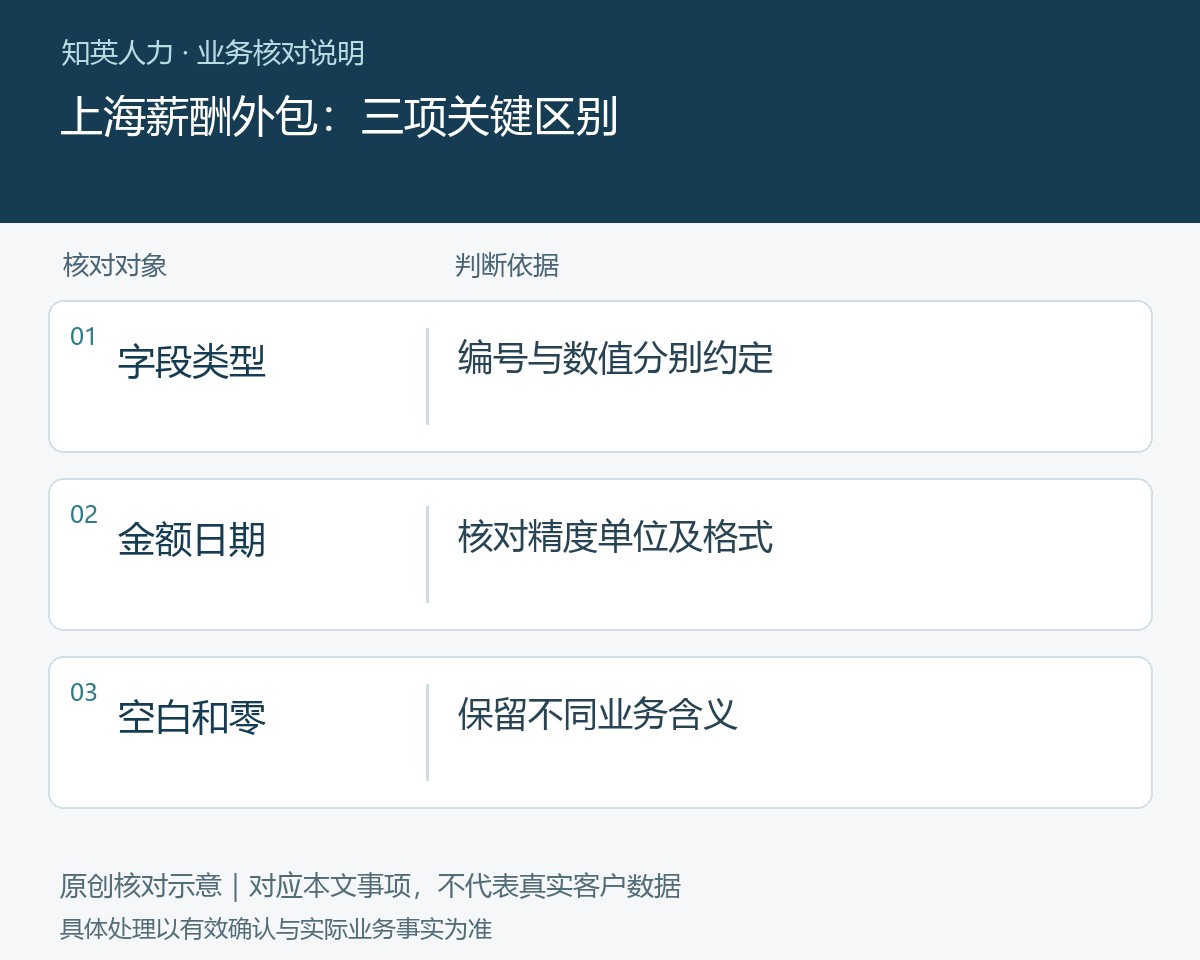
Task: Click the text 保留不同业务含义
Action: [x=598, y=713]
